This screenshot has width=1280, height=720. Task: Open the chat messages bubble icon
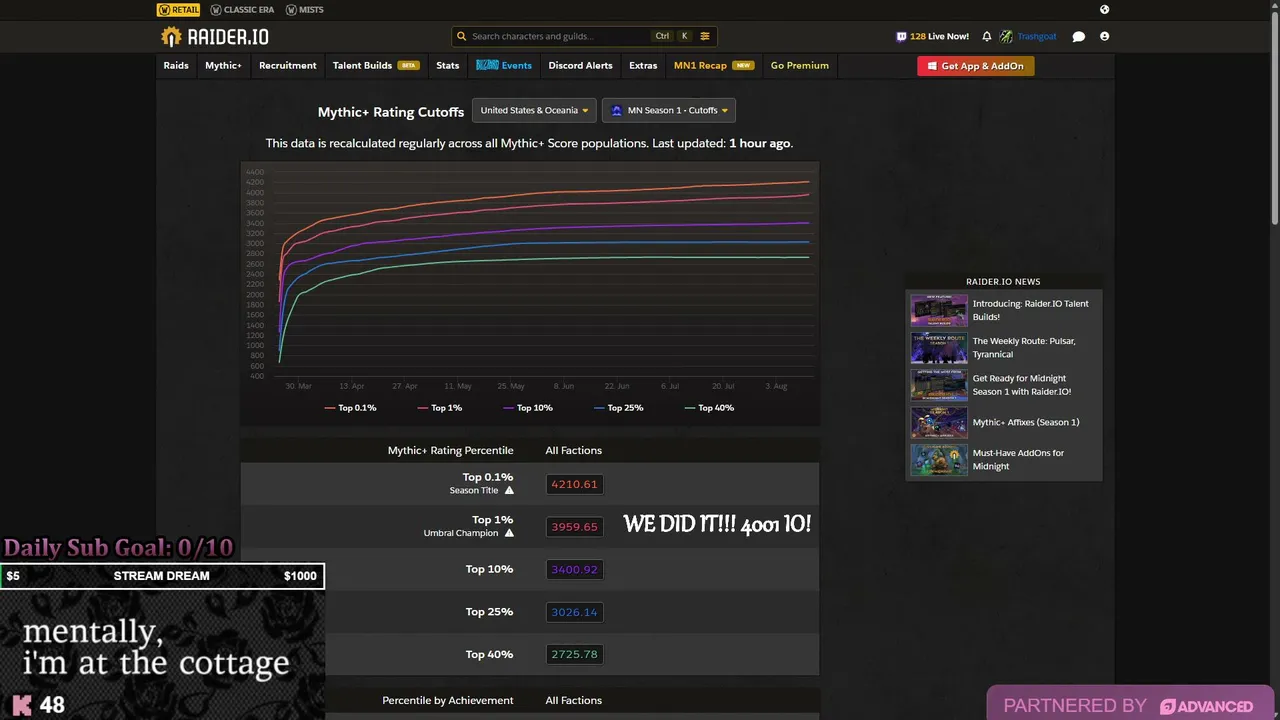coord(1078,37)
